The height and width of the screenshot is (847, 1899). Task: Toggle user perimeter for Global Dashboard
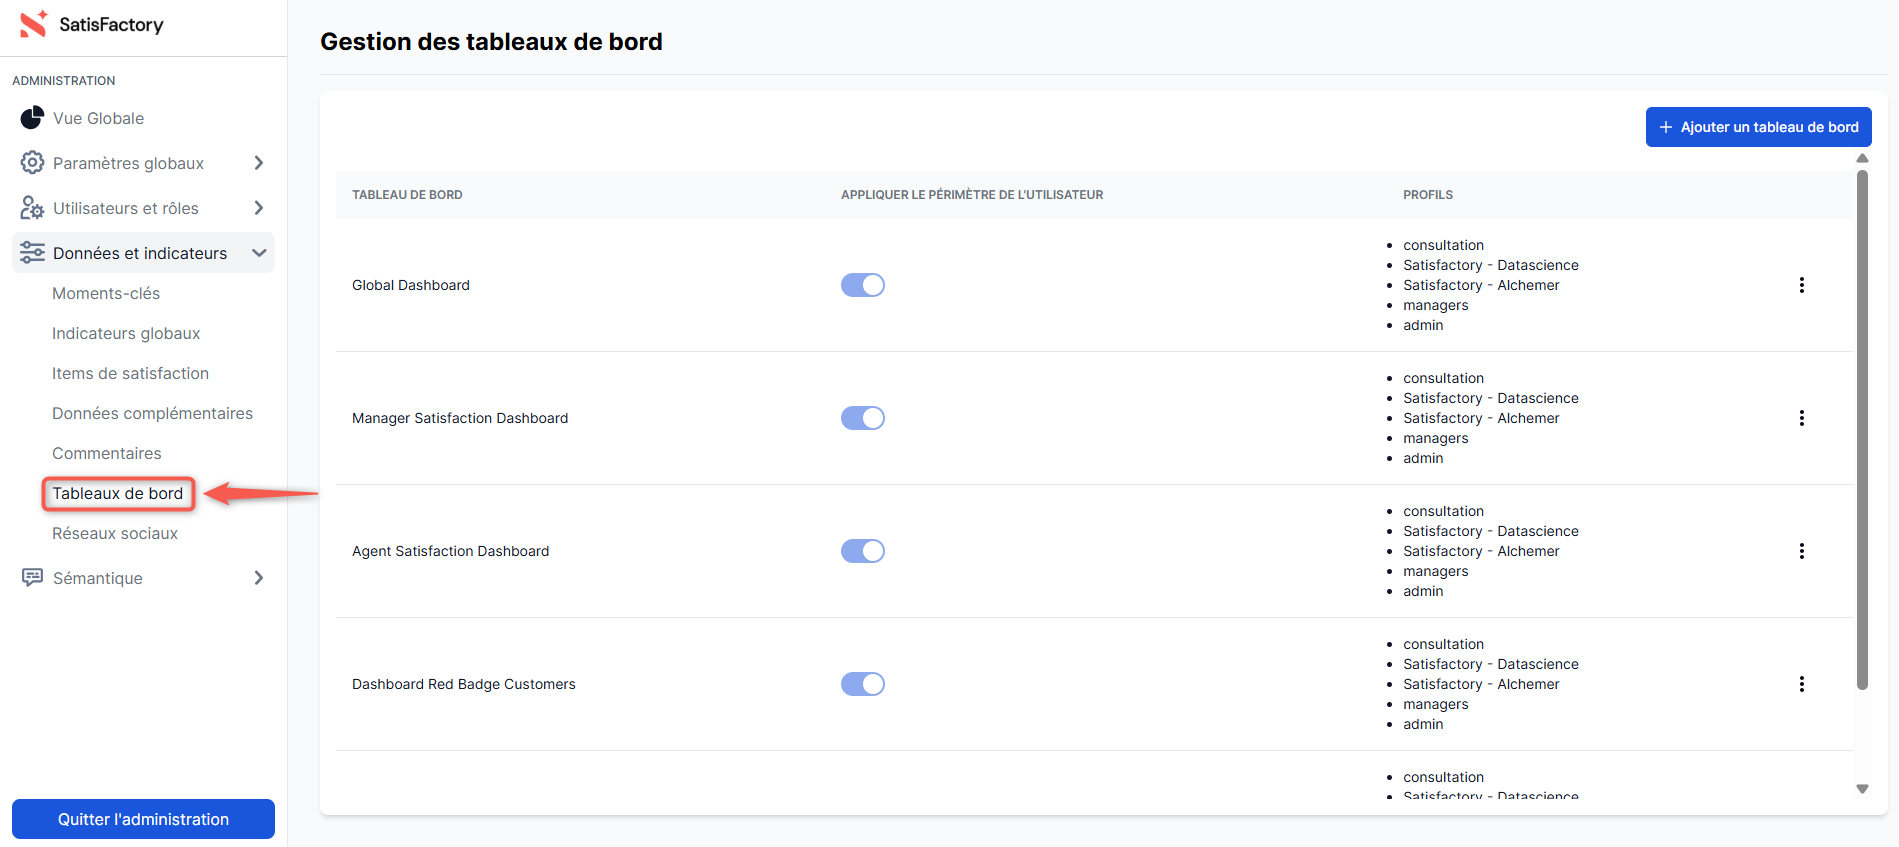(862, 285)
